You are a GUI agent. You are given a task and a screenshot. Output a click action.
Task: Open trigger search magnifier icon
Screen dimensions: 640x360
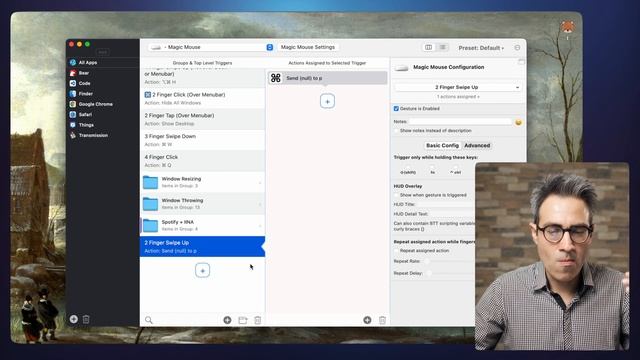149,320
